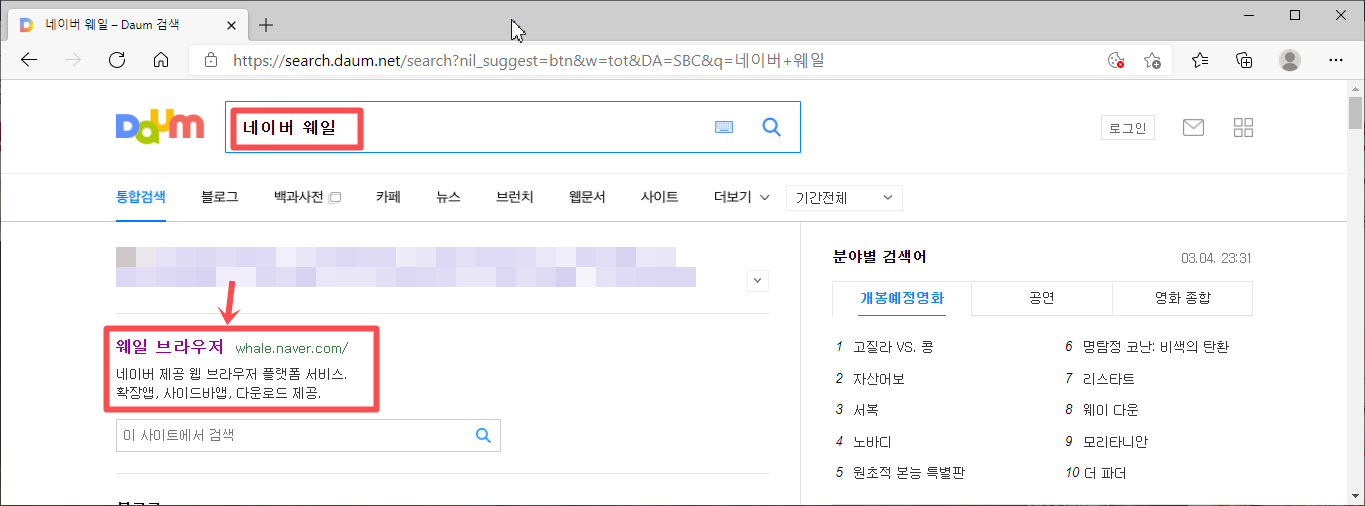Open the Daum mail envelope icon
Screen dimensions: 1365x506
(1193, 127)
